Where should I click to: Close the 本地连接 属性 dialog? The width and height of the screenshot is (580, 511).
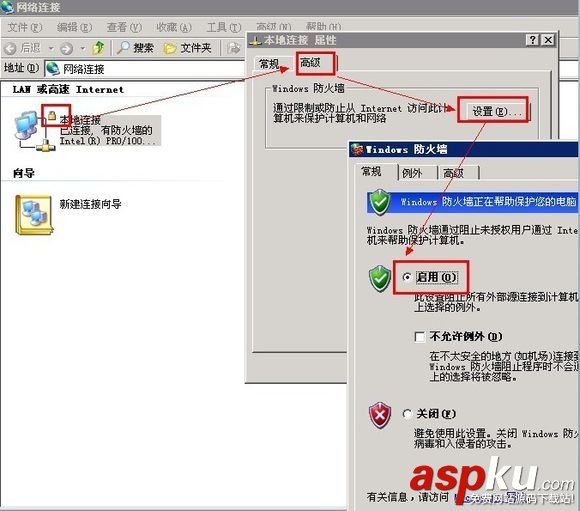pos(548,40)
